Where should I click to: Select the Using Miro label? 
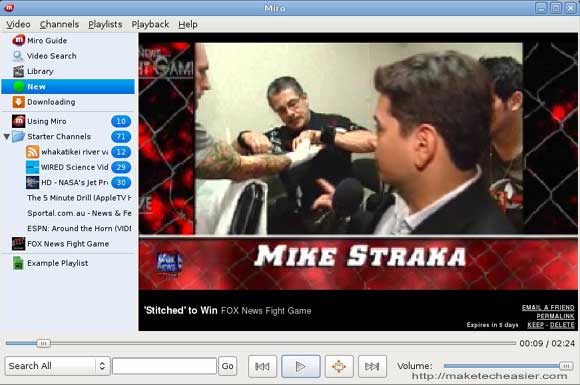point(47,121)
